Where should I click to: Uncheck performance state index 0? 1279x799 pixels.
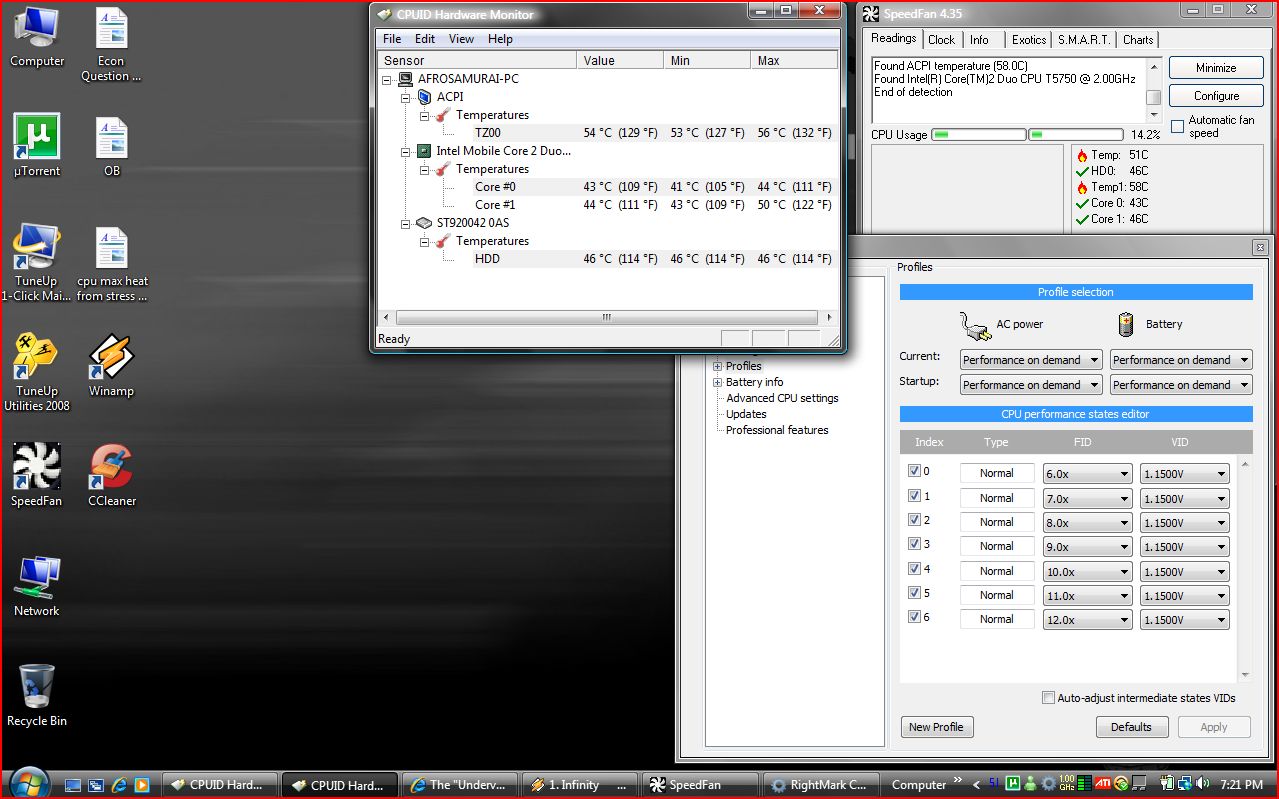click(x=913, y=471)
